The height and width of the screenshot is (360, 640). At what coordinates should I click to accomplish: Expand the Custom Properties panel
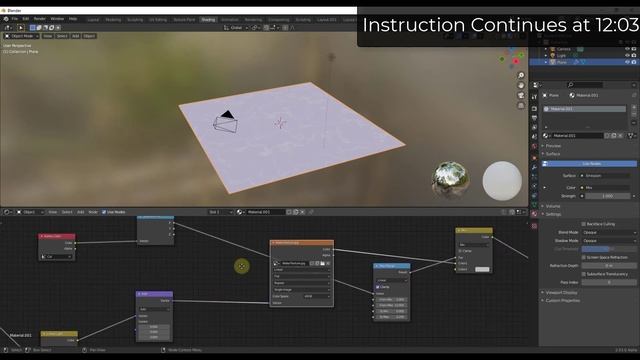click(562, 301)
